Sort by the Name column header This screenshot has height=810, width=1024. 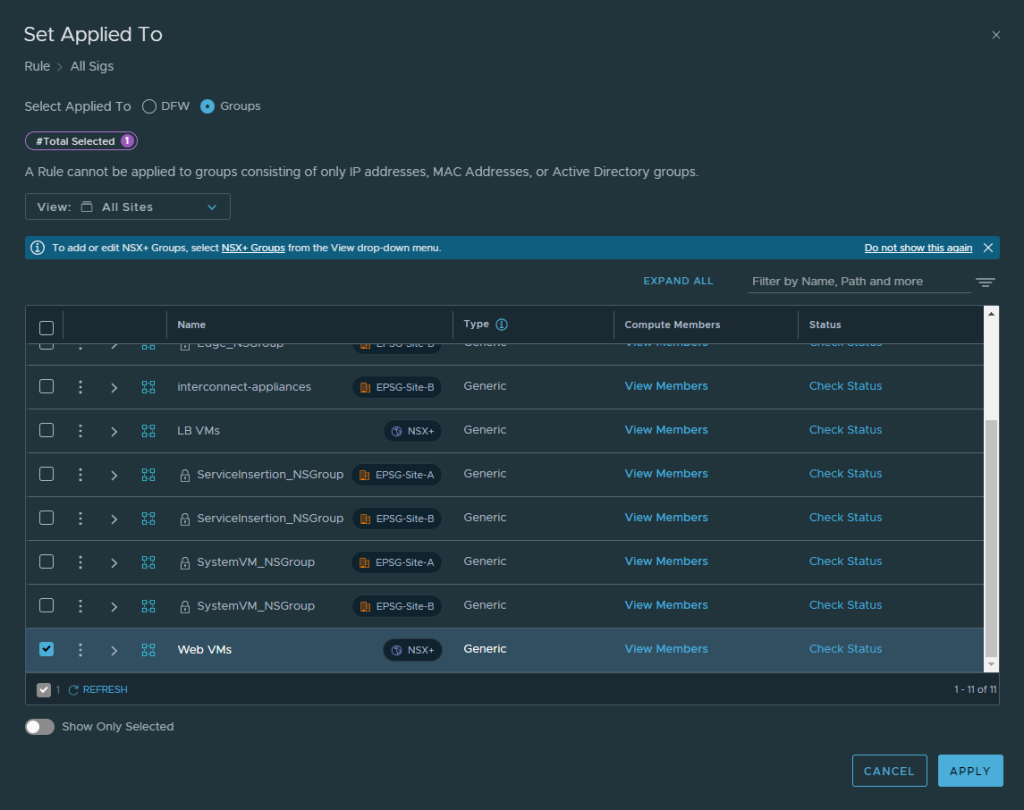[192, 325]
